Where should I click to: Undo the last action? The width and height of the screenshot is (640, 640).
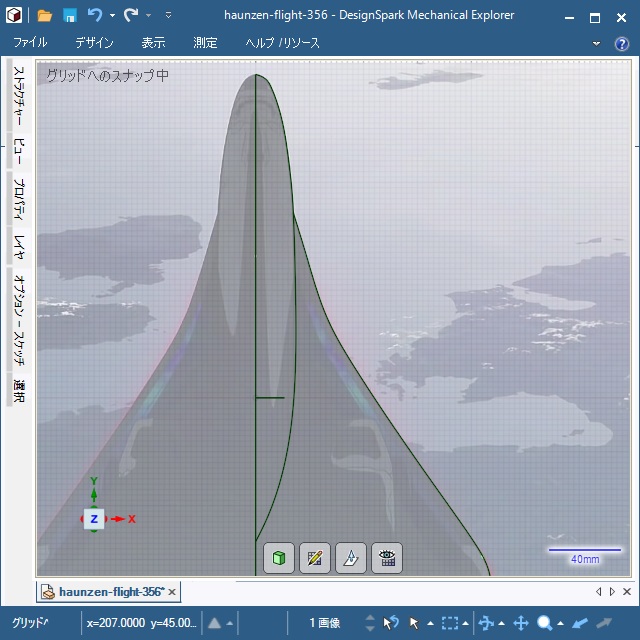(x=95, y=16)
